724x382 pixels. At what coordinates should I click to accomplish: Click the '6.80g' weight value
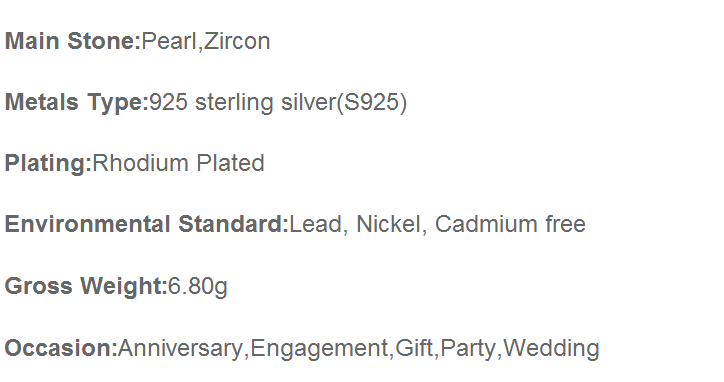198,286
